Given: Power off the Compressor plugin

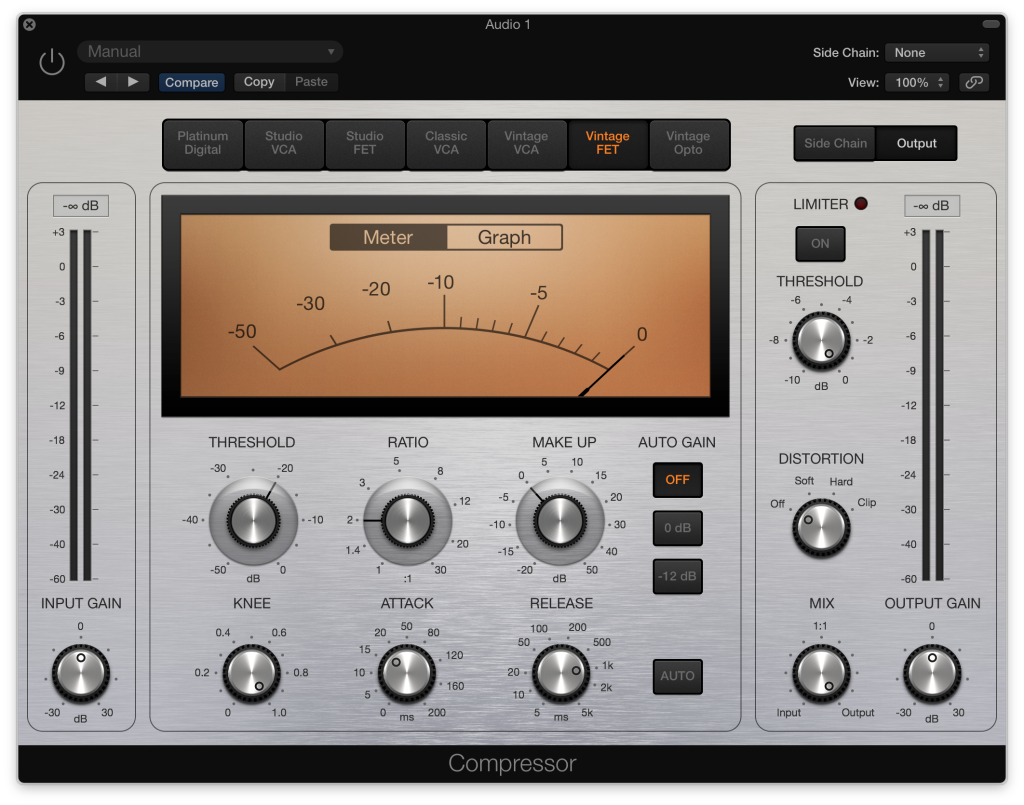Looking at the screenshot, I should (51, 60).
